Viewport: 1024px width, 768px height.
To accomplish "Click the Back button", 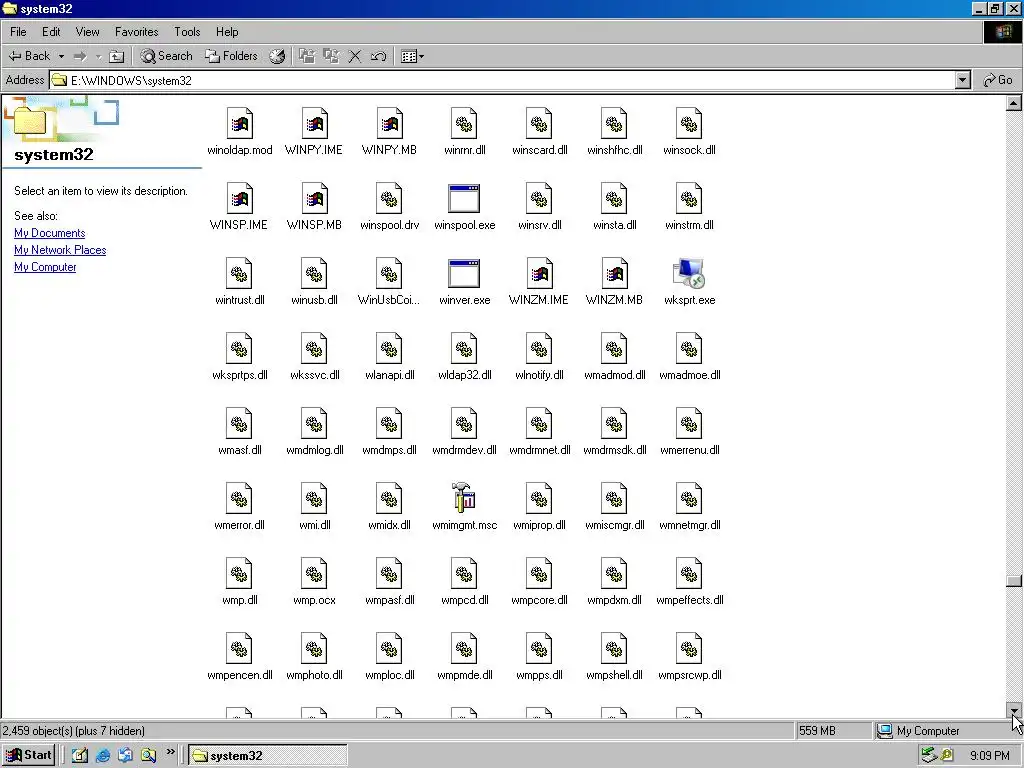I will pyautogui.click(x=29, y=56).
